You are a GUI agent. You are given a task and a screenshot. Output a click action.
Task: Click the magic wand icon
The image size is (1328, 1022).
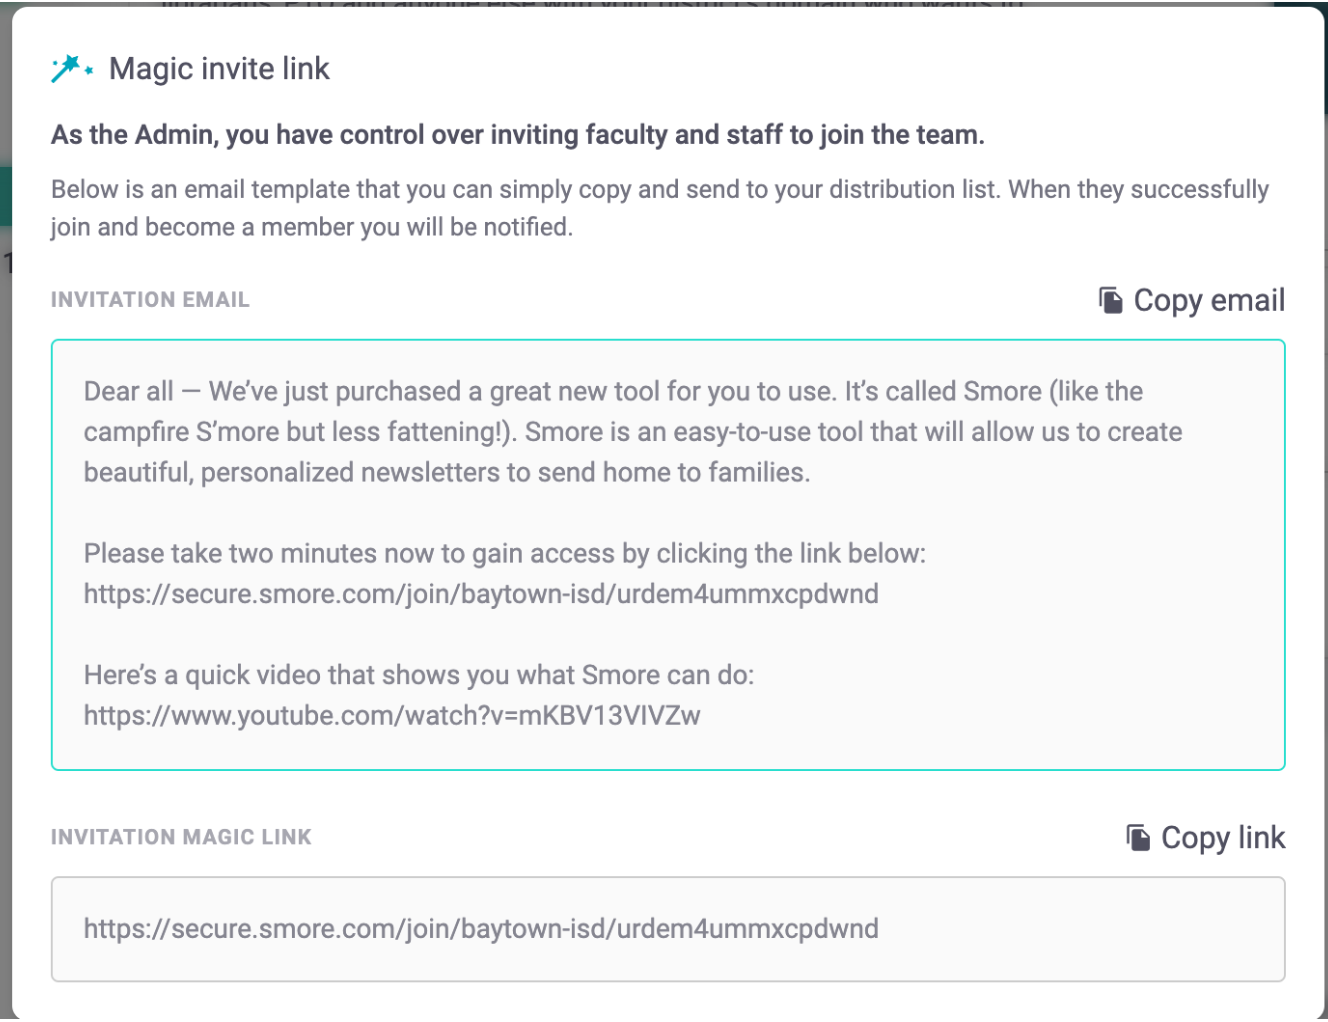71,69
